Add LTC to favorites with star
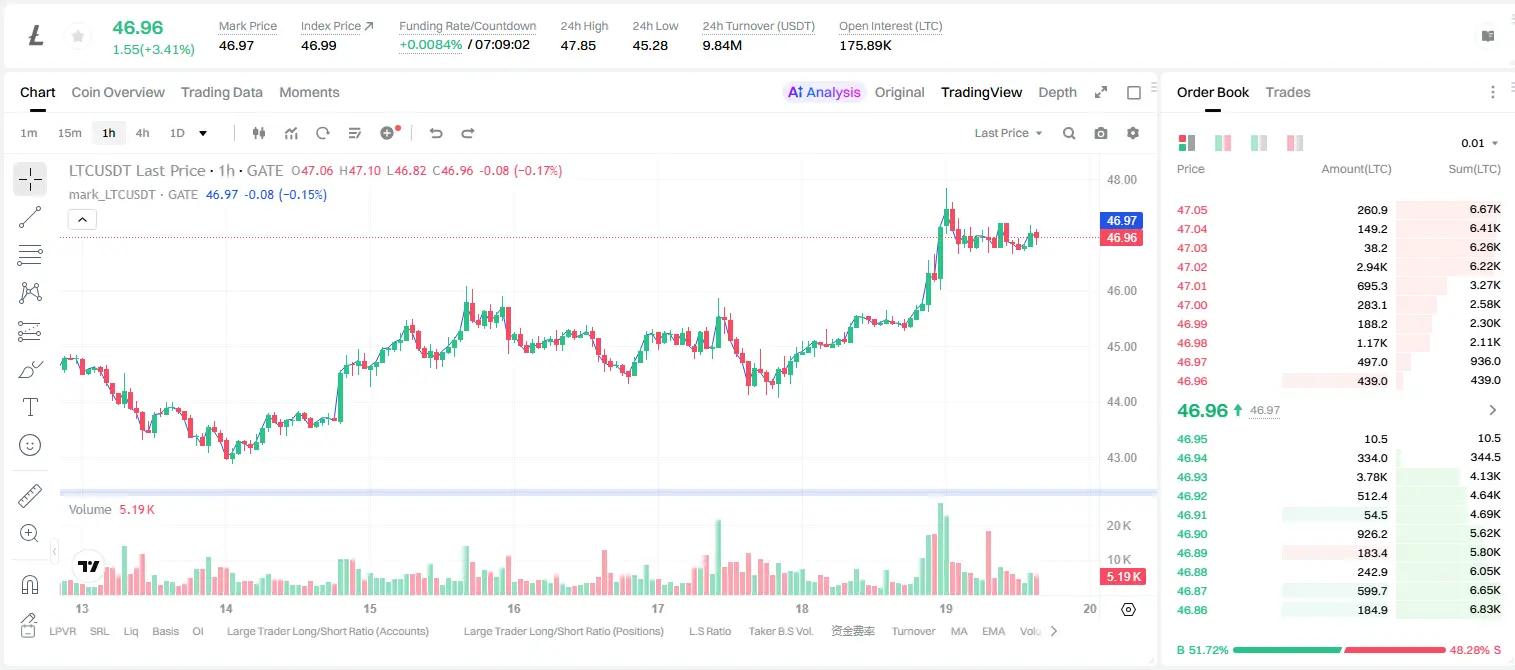Image resolution: width=1515 pixels, height=670 pixels. 77,36
